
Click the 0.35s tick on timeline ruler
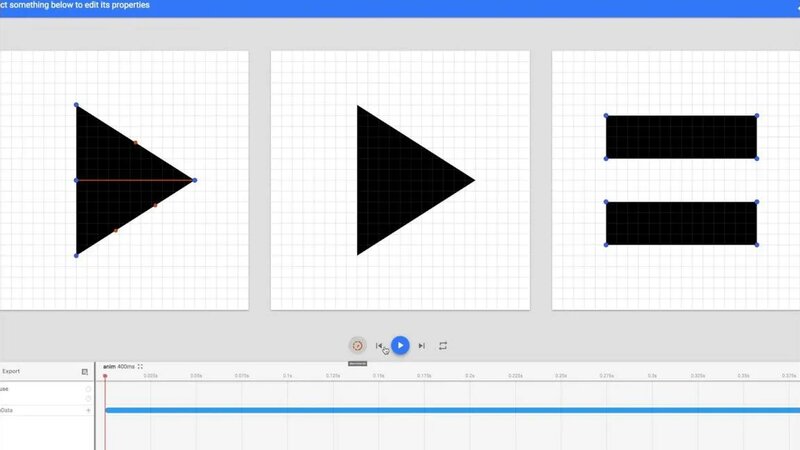[x=743, y=376]
